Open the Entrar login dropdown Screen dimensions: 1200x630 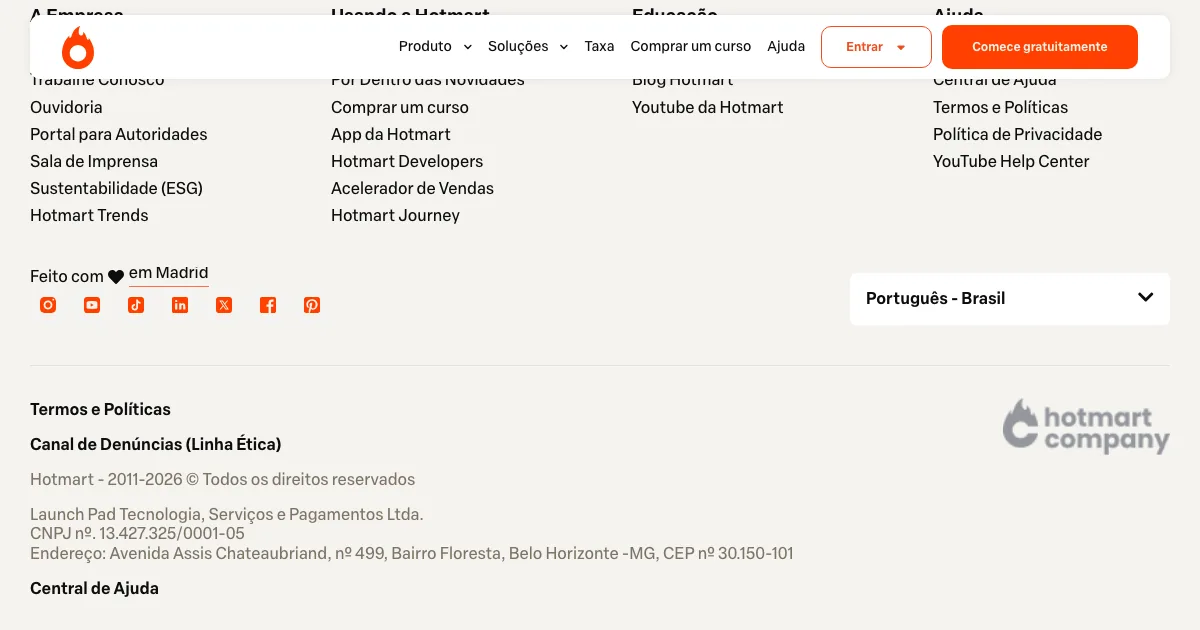pyautogui.click(x=876, y=47)
